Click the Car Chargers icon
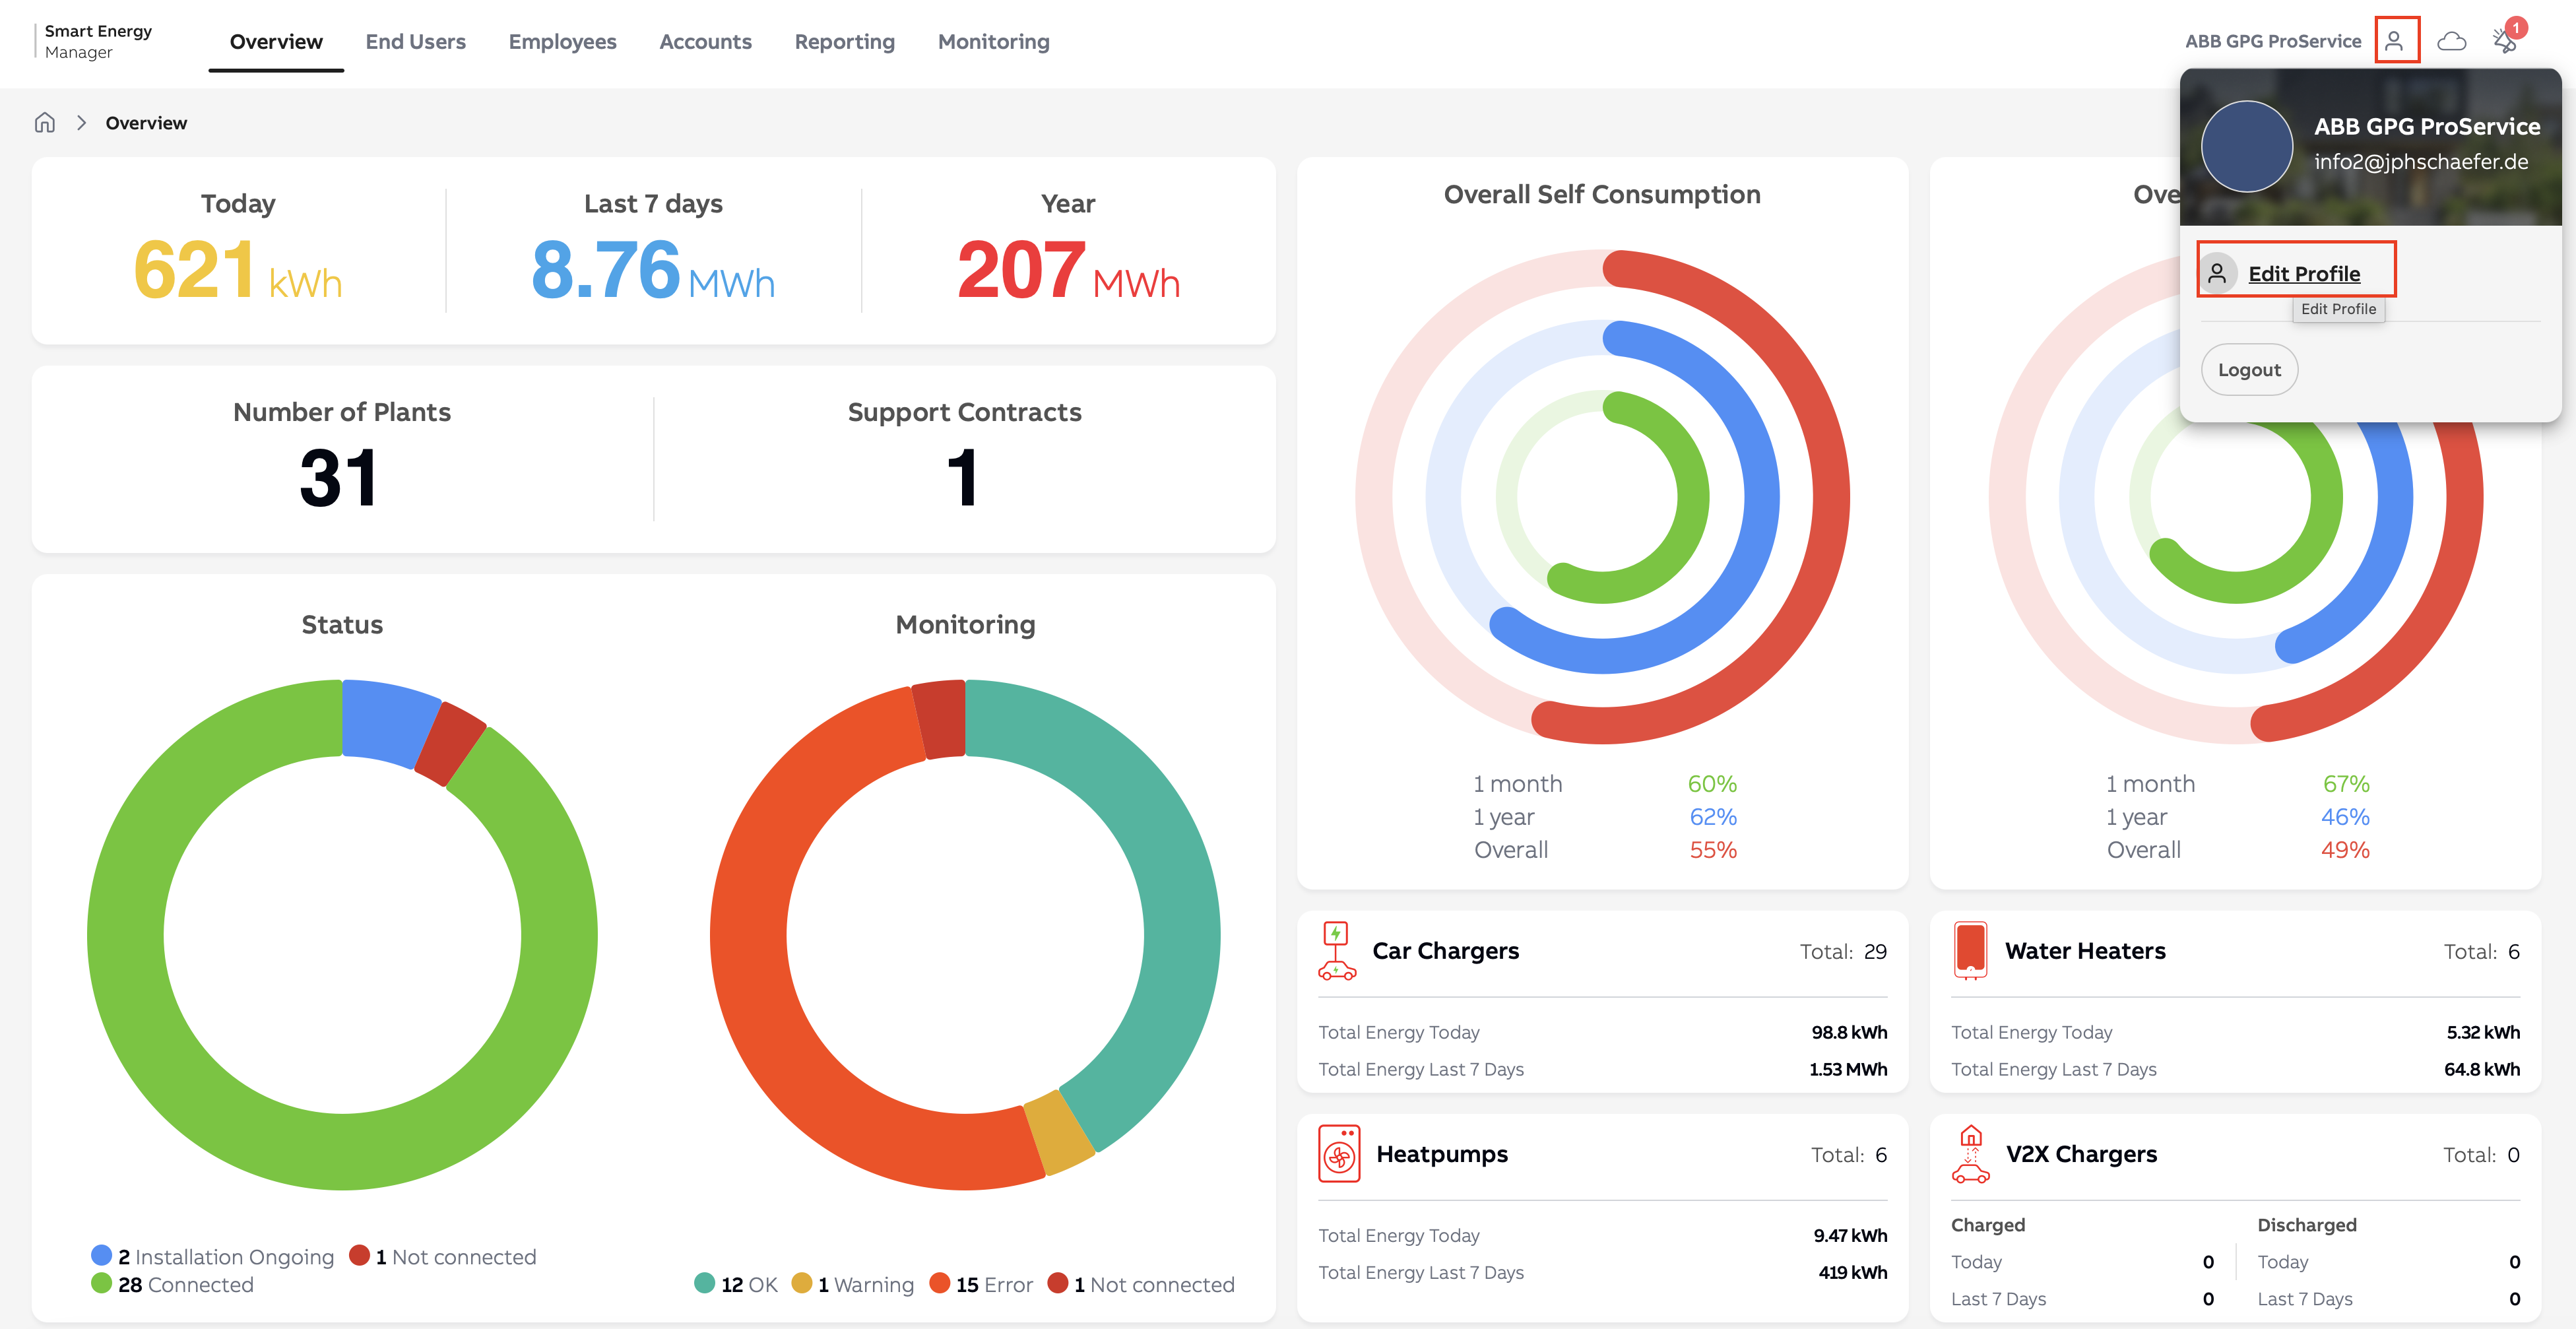Image resolution: width=2576 pixels, height=1329 pixels. click(x=1336, y=951)
